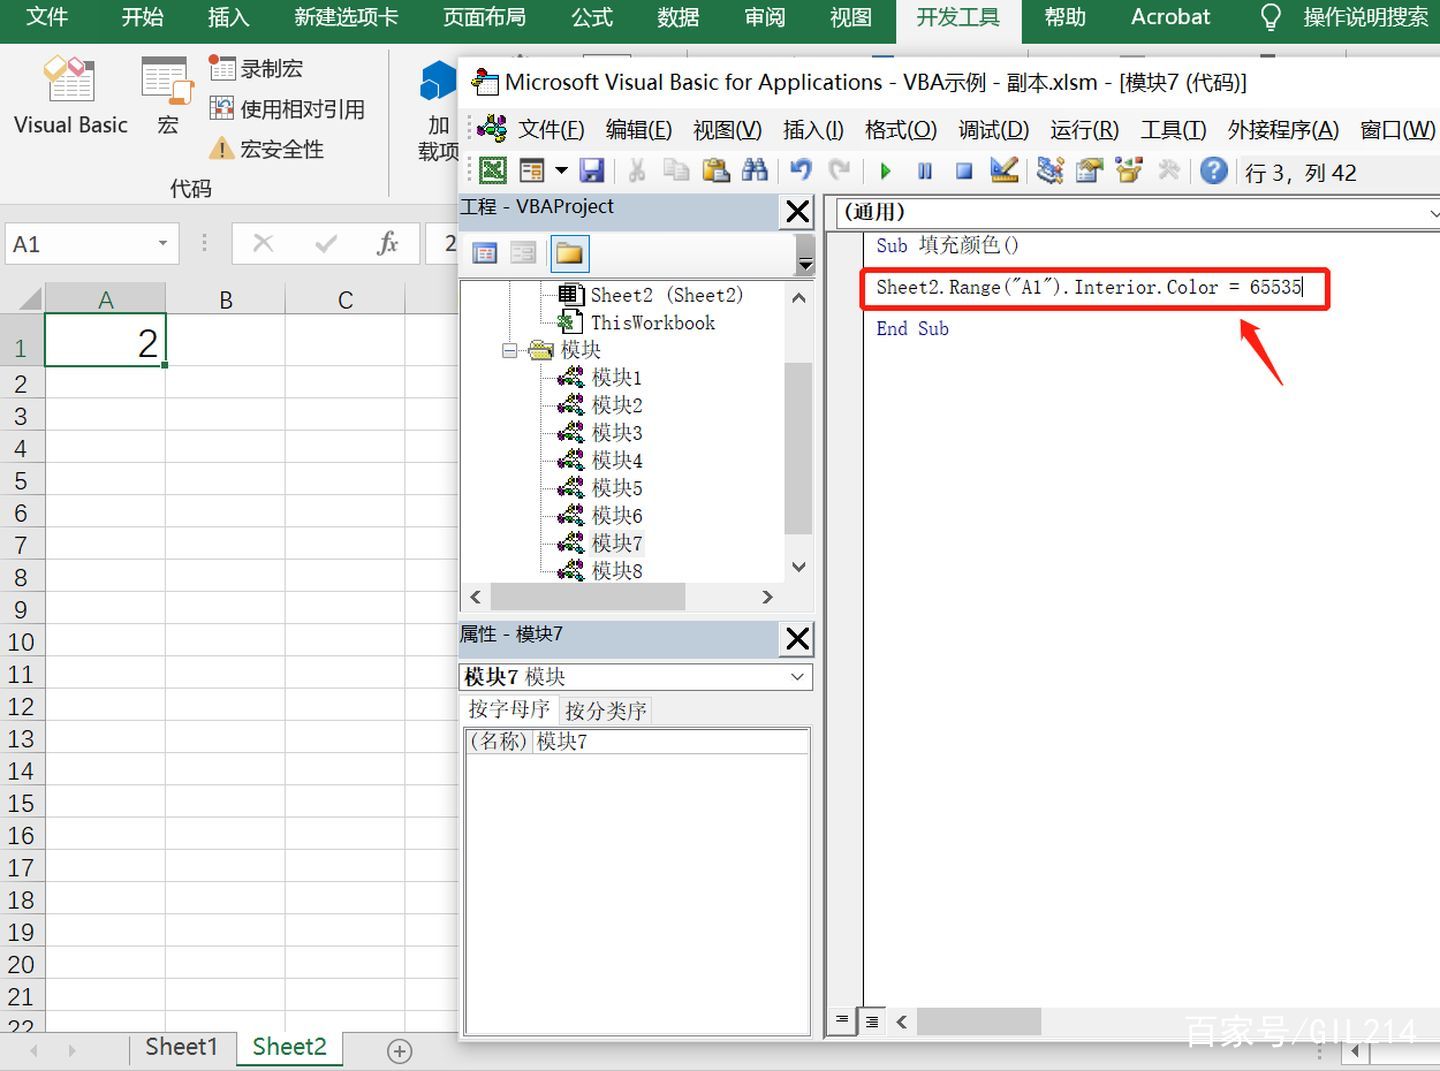Switch to full module view button
The height and width of the screenshot is (1071, 1440).
872,1021
